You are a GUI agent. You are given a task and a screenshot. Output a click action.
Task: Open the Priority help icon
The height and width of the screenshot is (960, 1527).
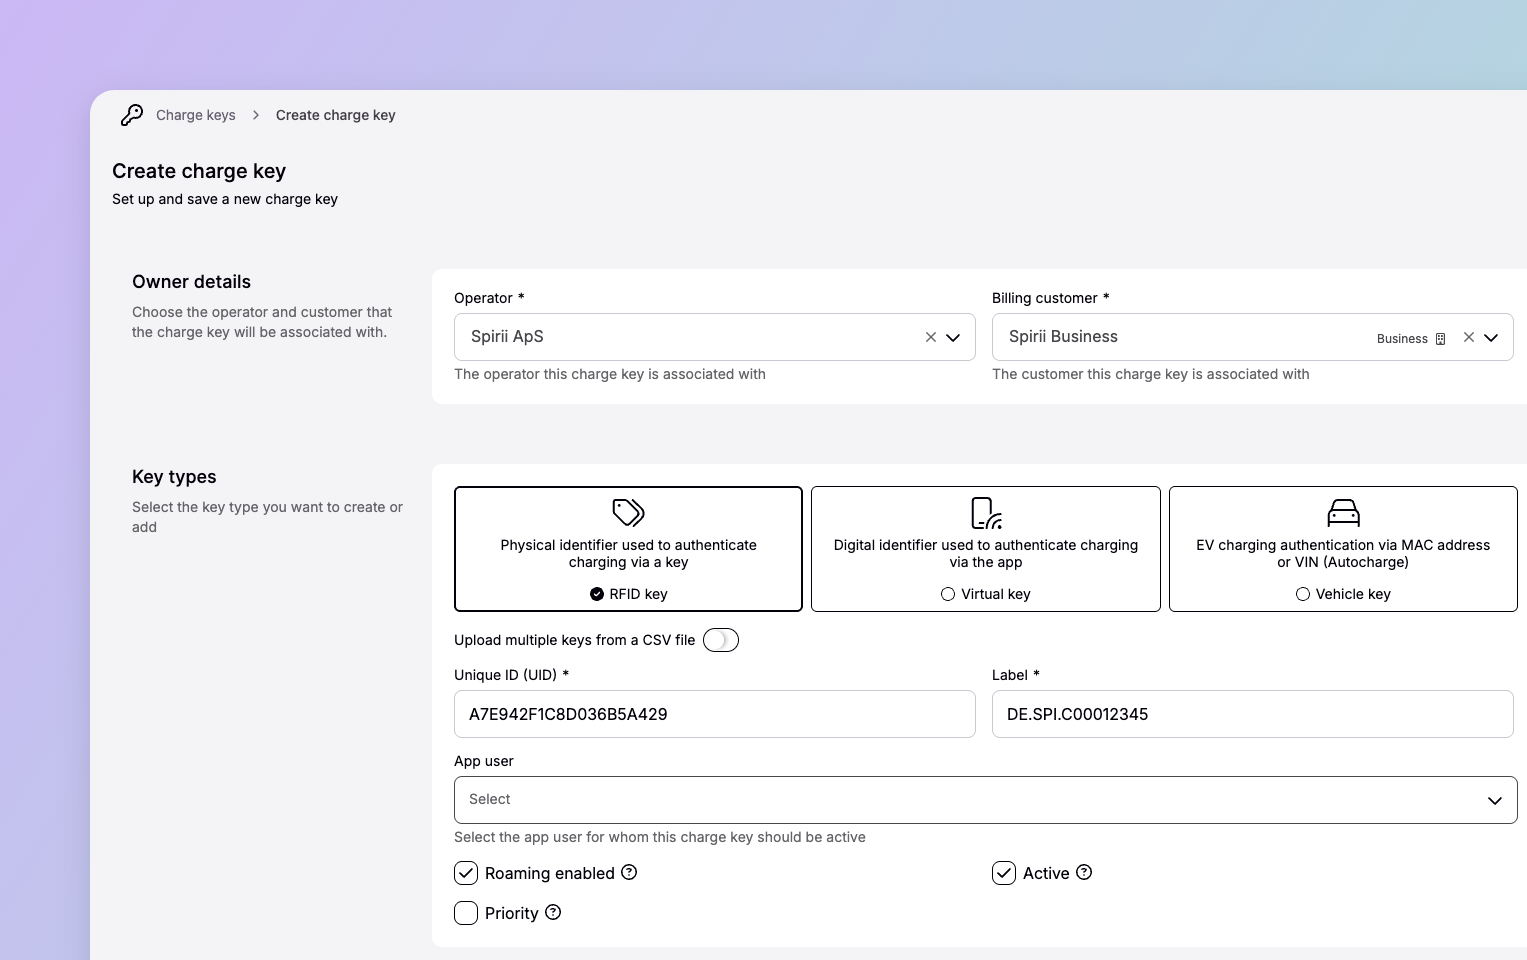pyautogui.click(x=553, y=912)
